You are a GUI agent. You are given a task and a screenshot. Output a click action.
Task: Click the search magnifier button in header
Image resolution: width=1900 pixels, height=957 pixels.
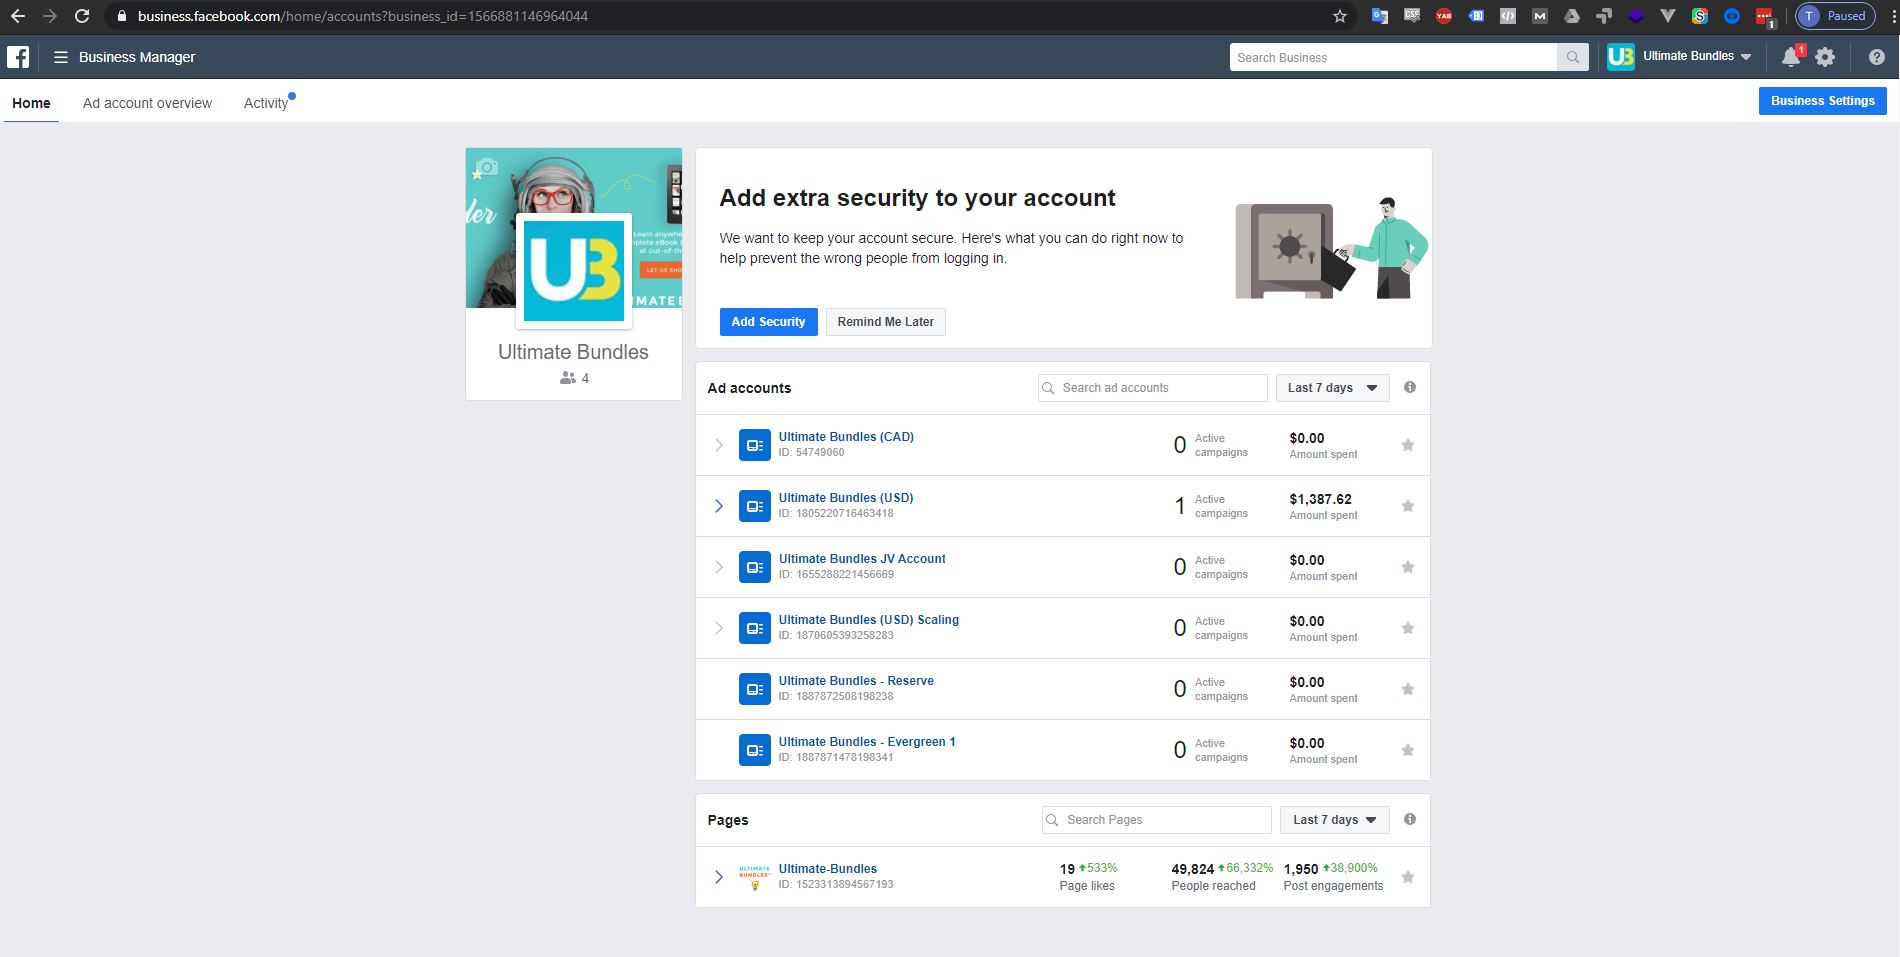[x=1573, y=57]
